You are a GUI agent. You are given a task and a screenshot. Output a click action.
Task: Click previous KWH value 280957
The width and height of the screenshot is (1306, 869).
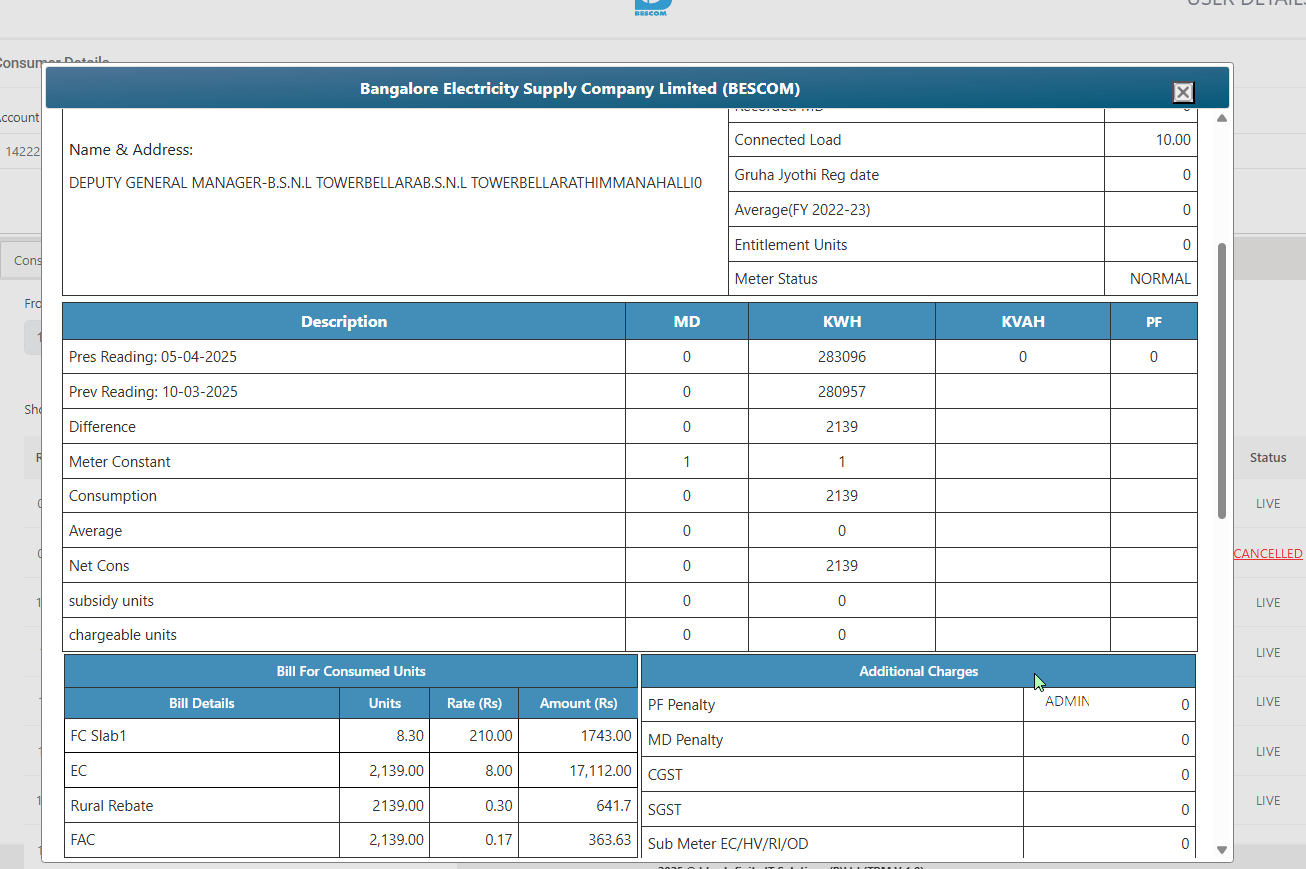pyautogui.click(x=842, y=392)
